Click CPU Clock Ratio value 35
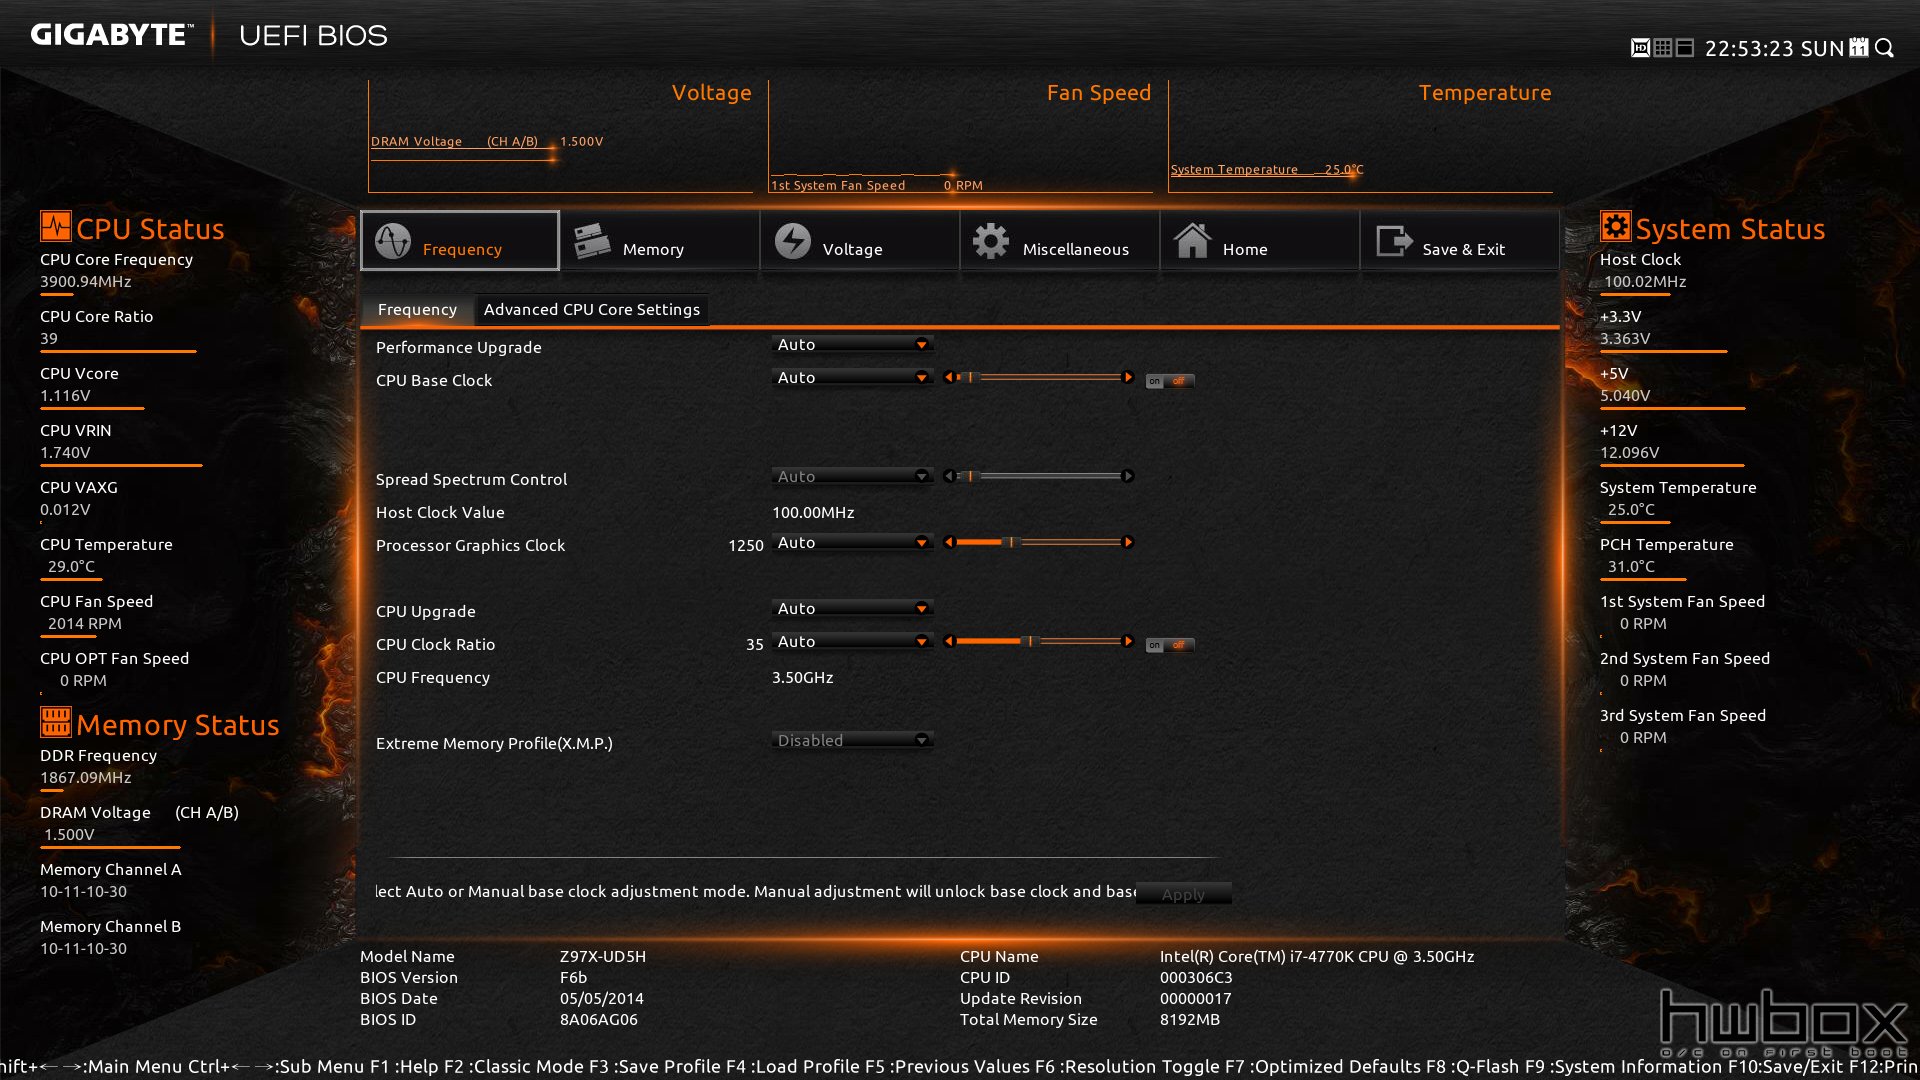The image size is (1920, 1080). 755,644
